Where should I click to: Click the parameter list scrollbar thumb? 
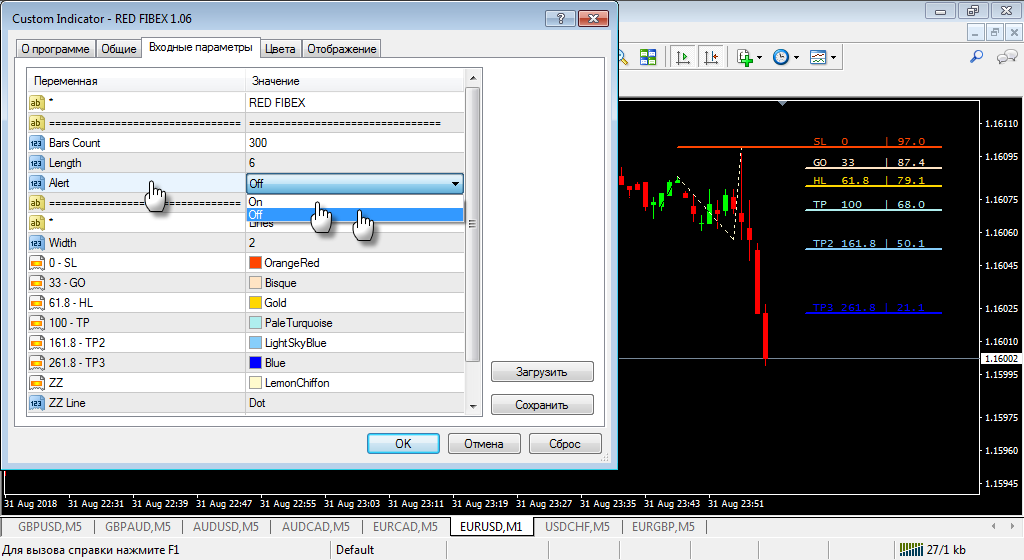click(473, 224)
